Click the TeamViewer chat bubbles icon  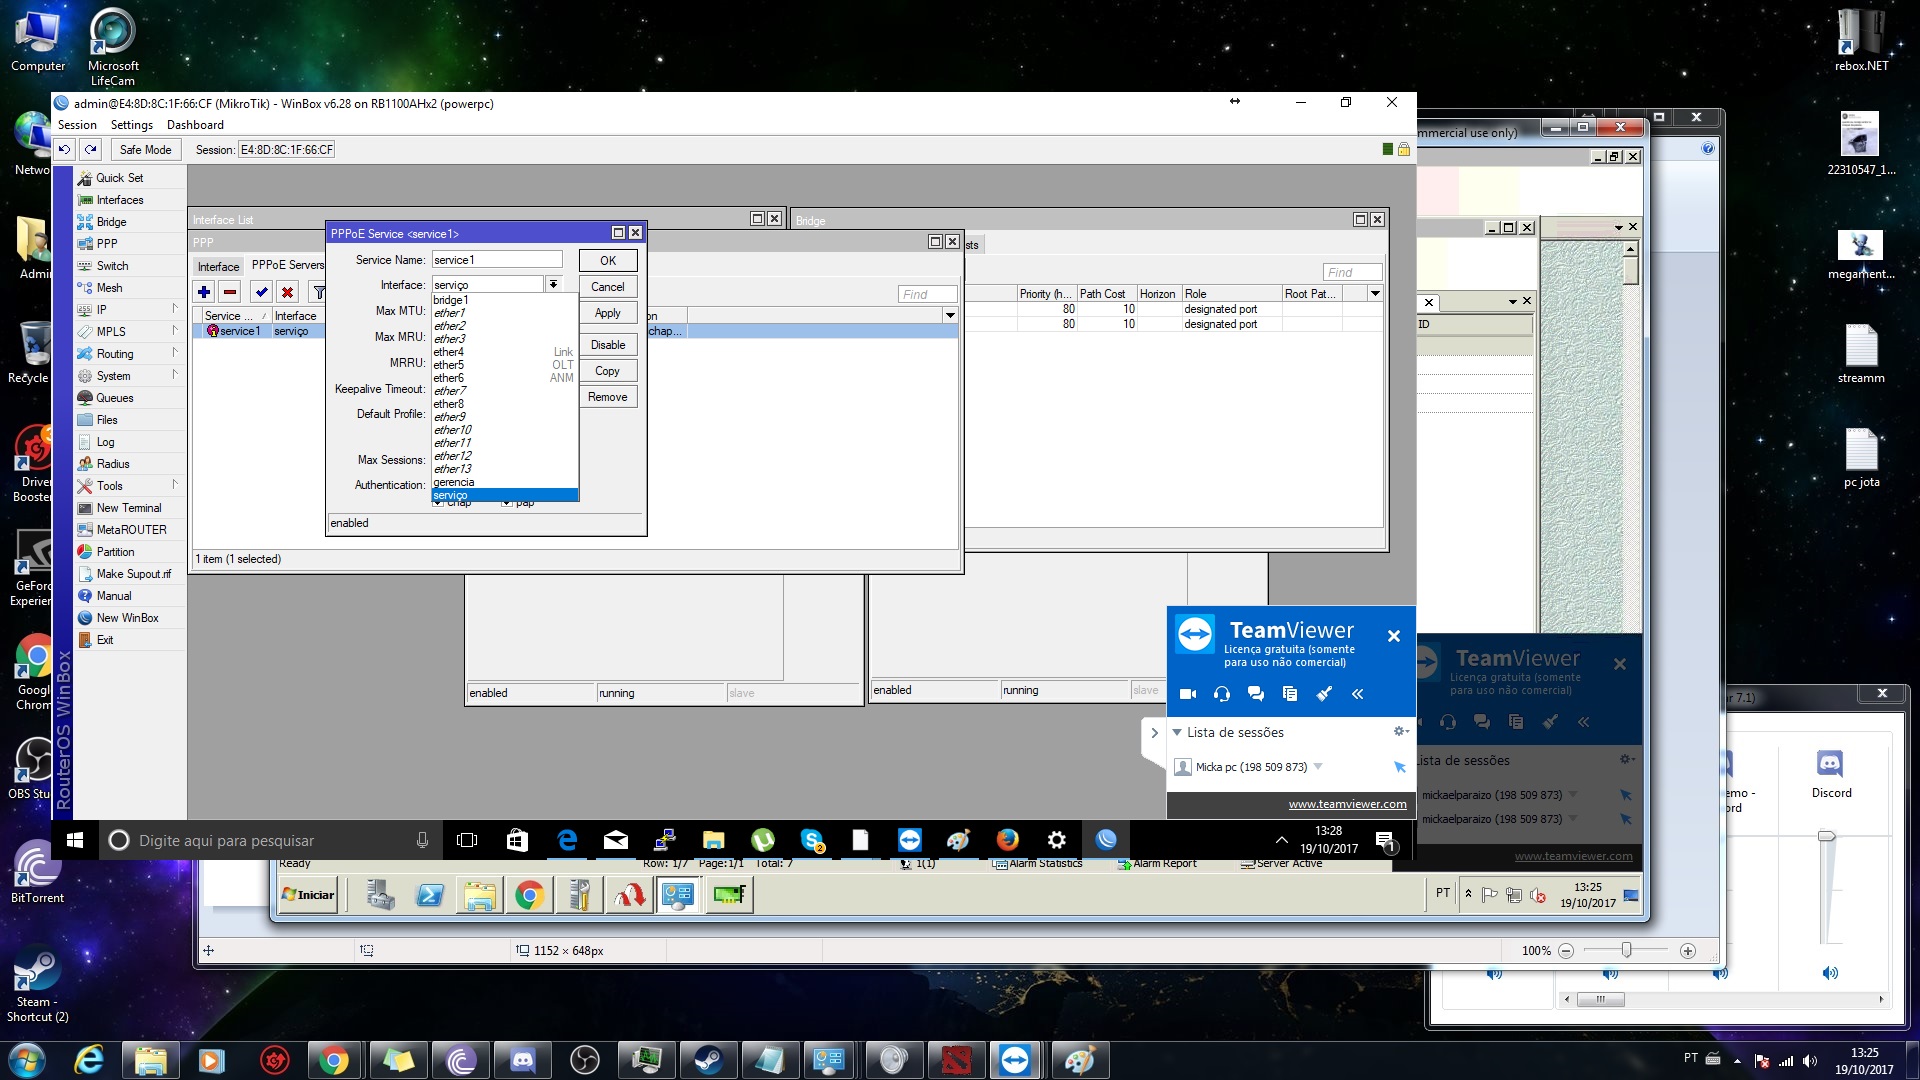coord(1256,694)
